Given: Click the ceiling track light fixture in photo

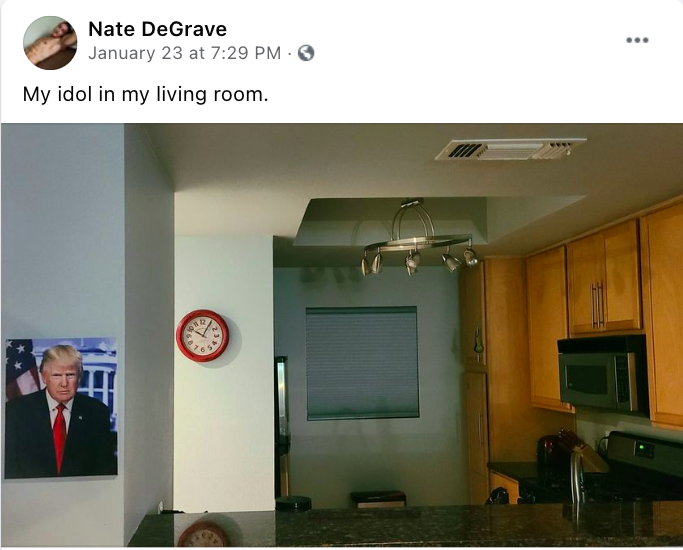Looking at the screenshot, I should coord(418,240).
